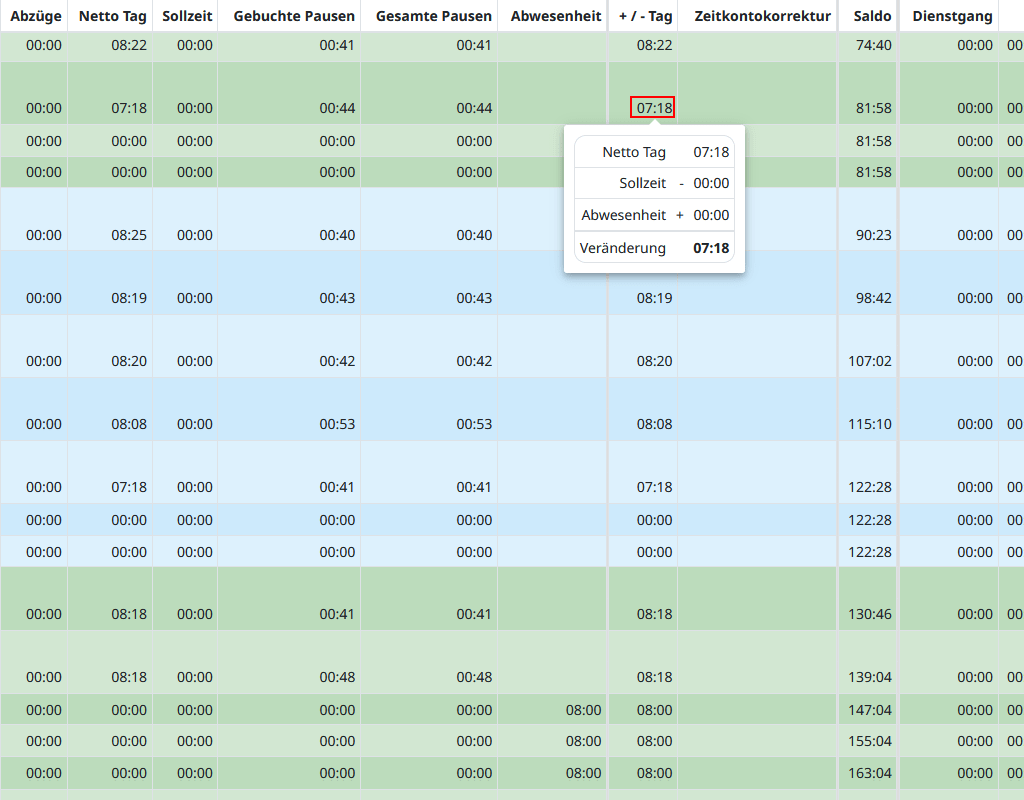Image resolution: width=1024 pixels, height=800 pixels.
Task: Select the Gebuchte Pausen cell showing 00:53
Action: [x=337, y=425]
